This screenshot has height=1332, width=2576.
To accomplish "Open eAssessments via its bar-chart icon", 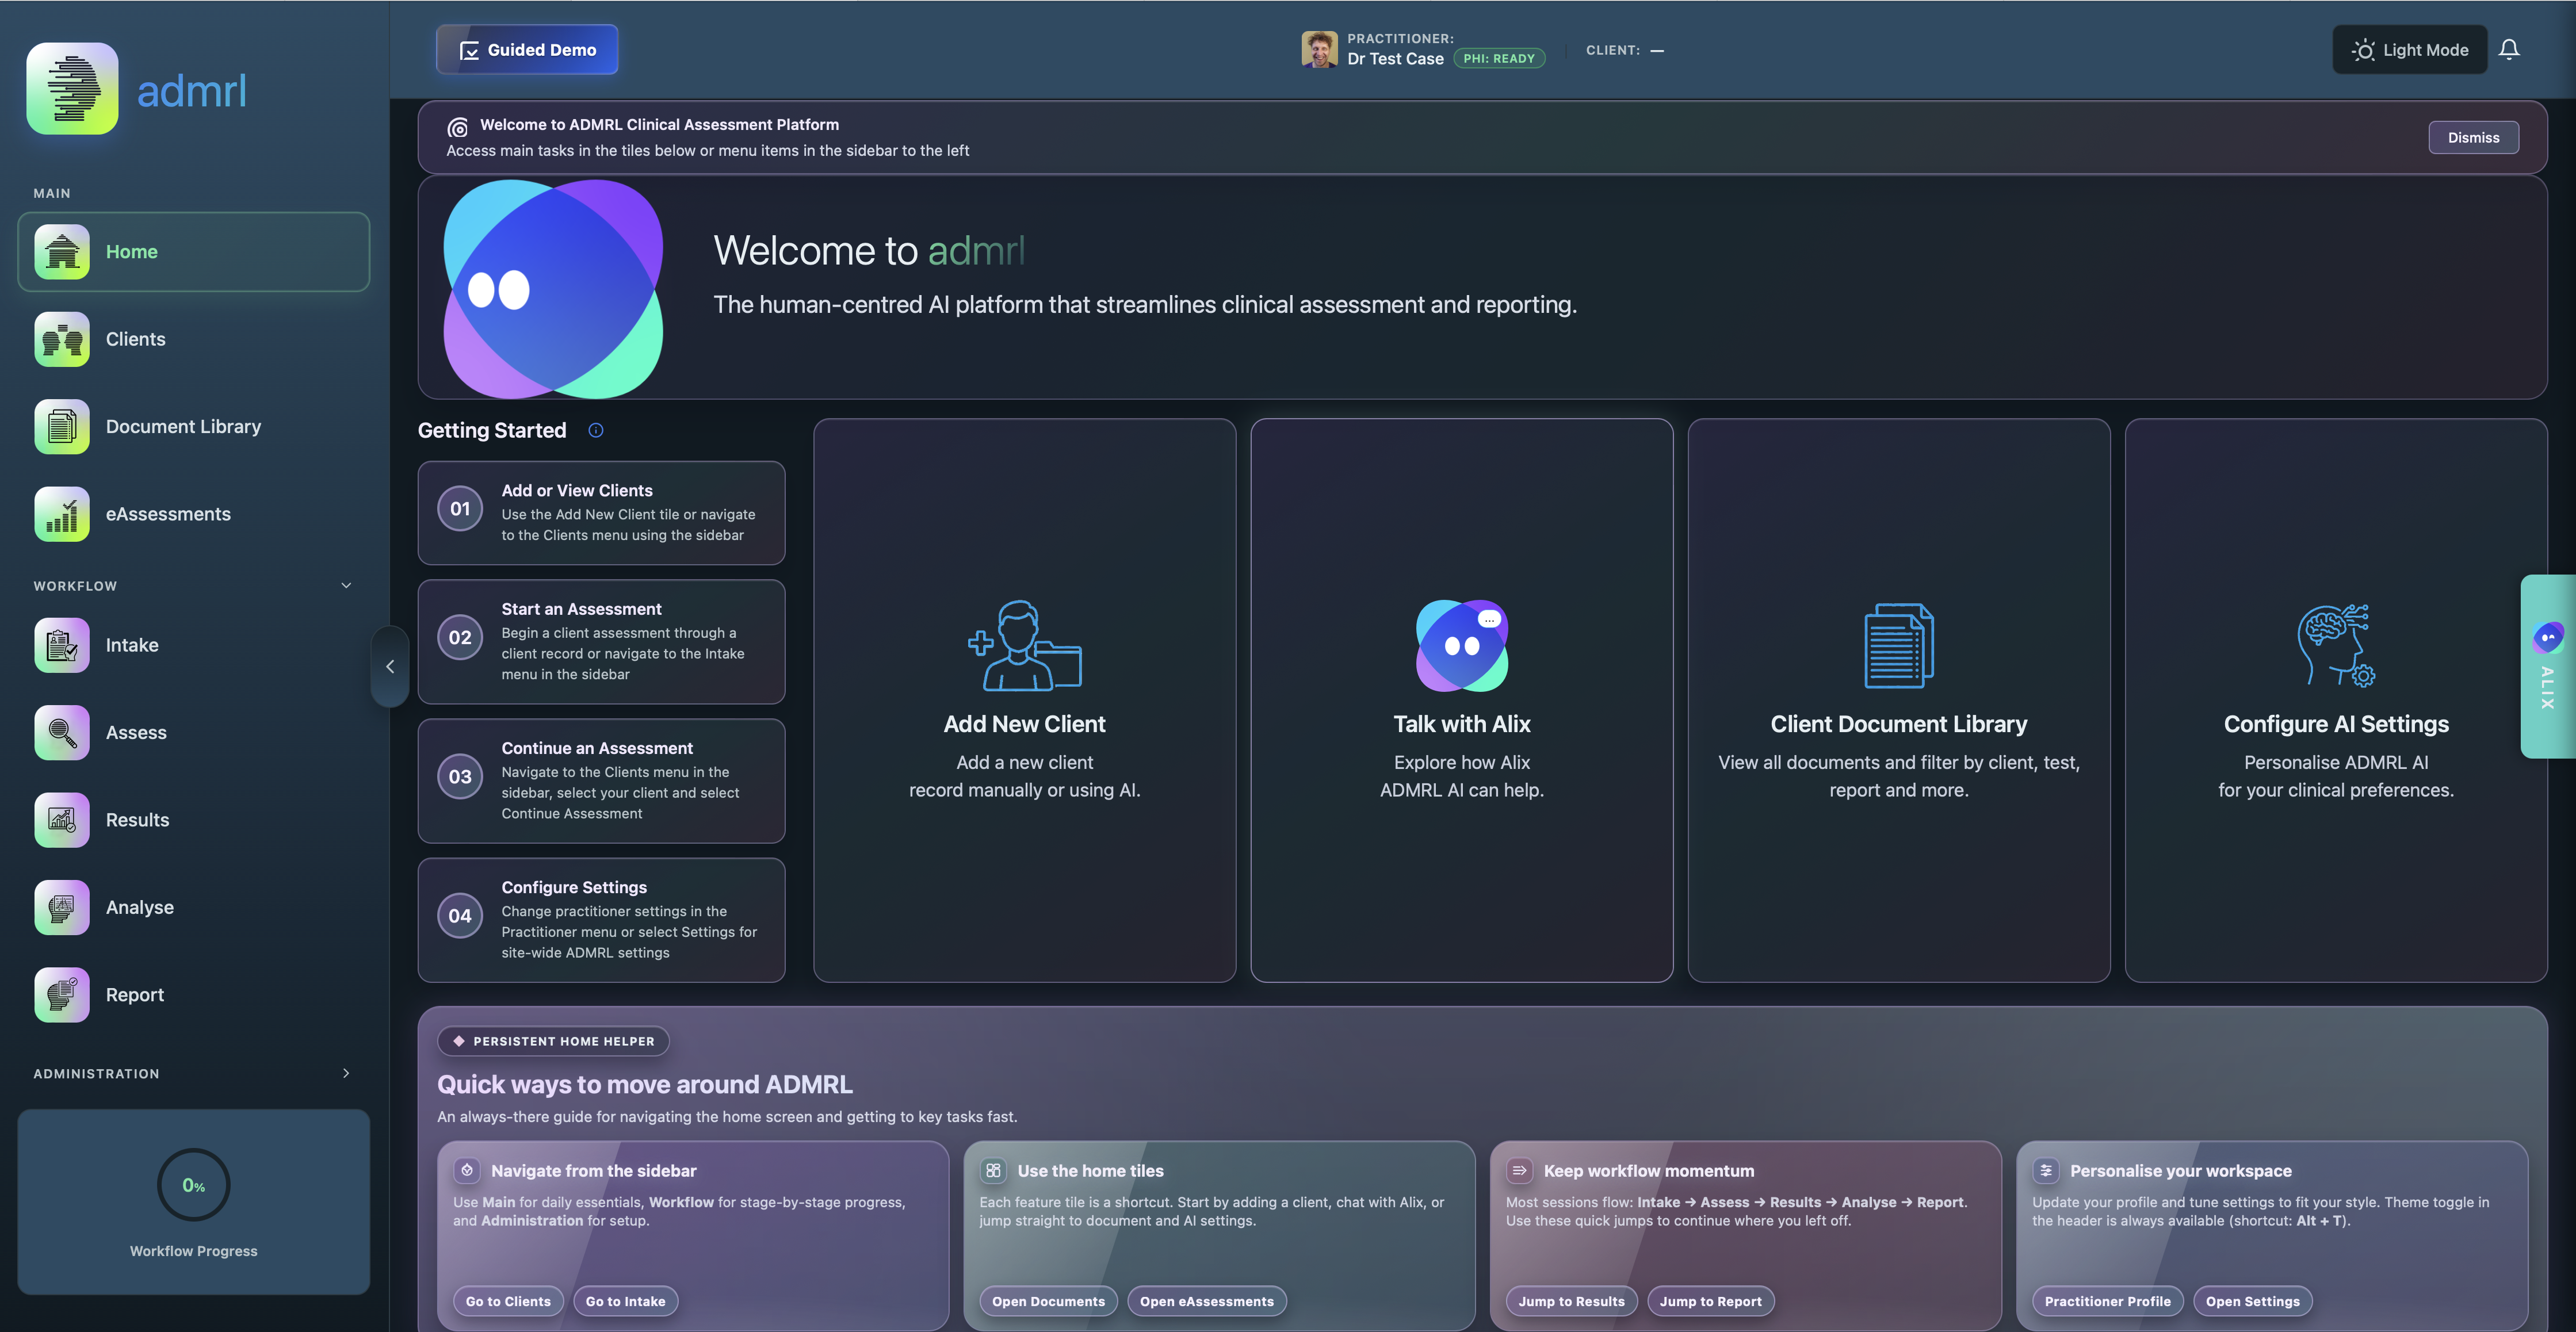I will pyautogui.click(x=61, y=514).
